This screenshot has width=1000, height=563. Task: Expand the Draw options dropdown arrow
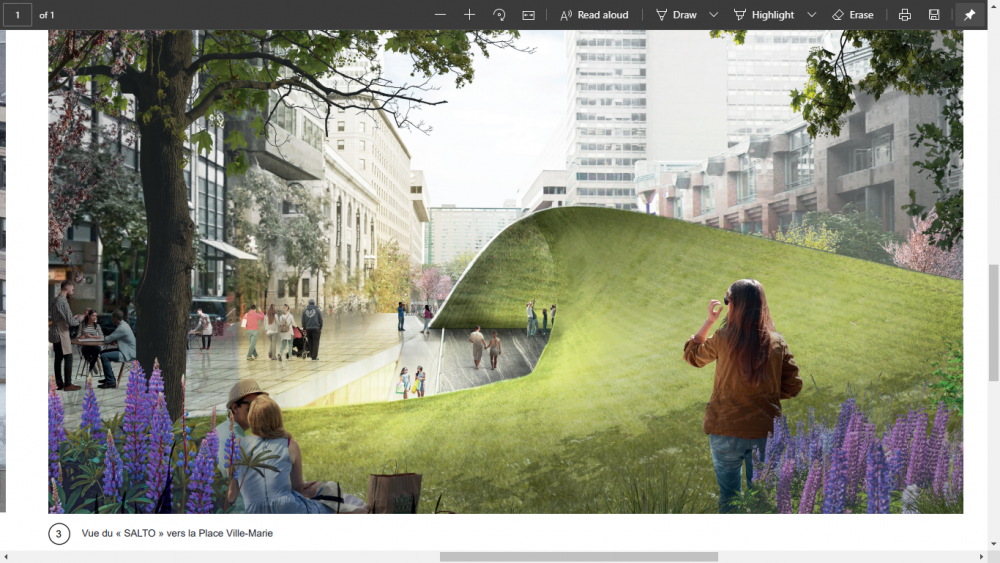tap(714, 15)
